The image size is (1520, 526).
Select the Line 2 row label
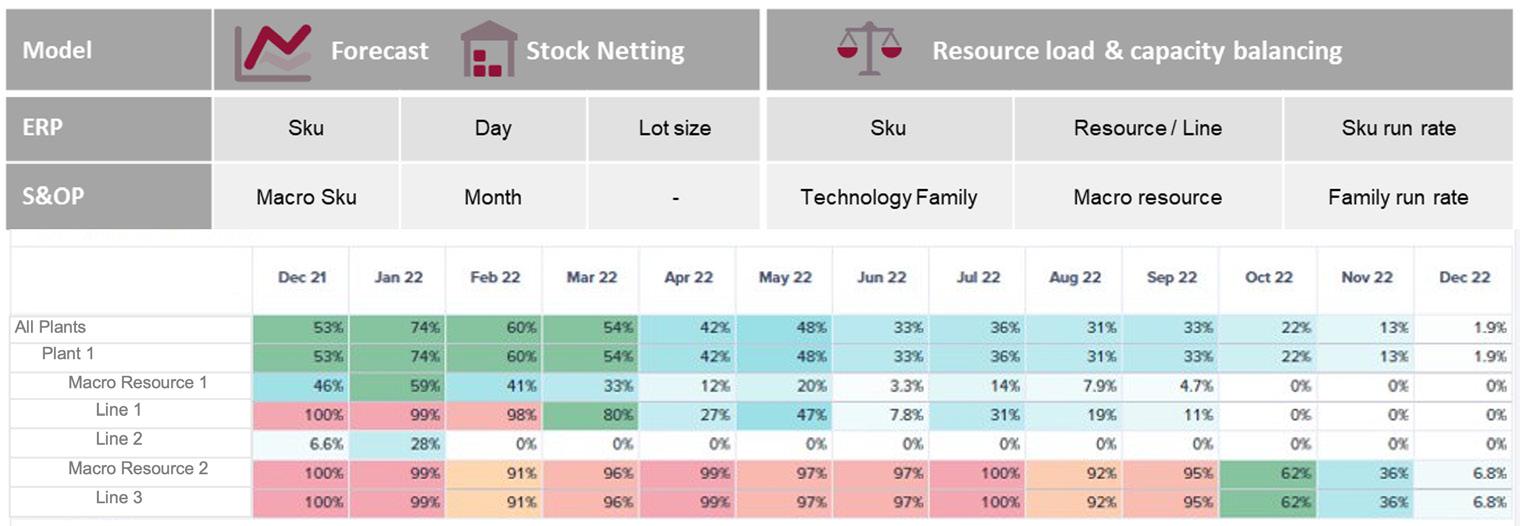pyautogui.click(x=119, y=439)
